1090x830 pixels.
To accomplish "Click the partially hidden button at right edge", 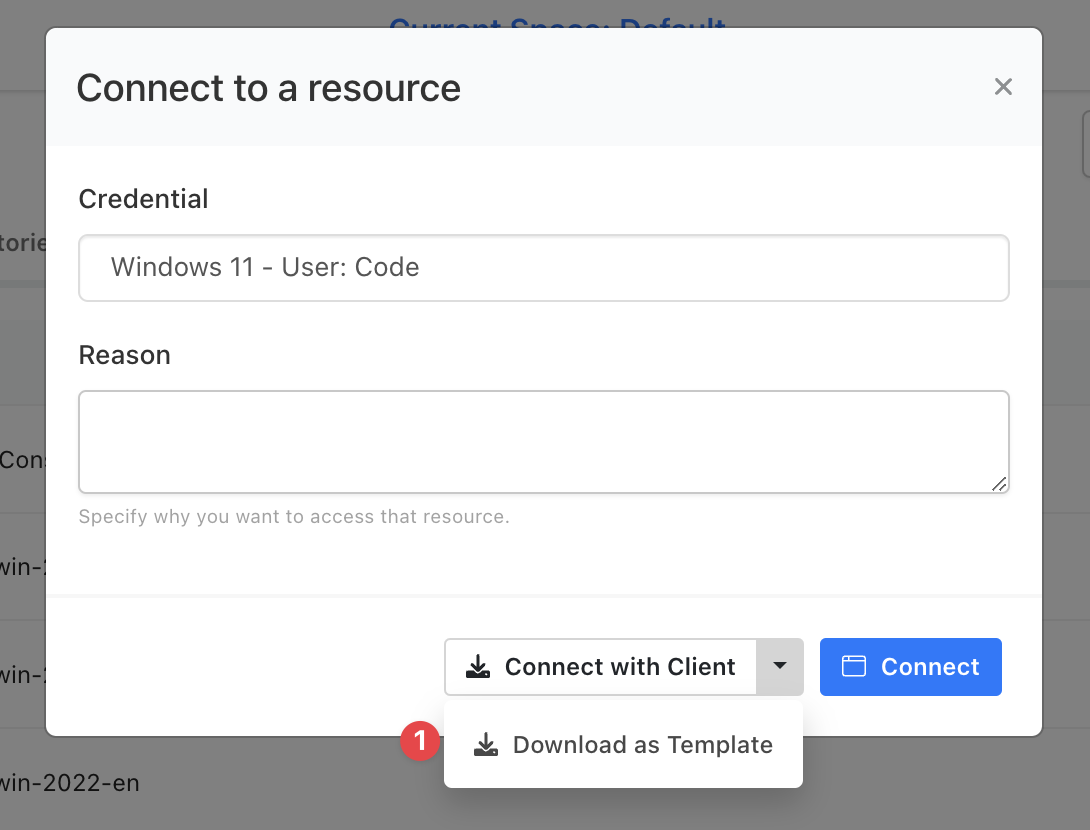I will [1084, 145].
